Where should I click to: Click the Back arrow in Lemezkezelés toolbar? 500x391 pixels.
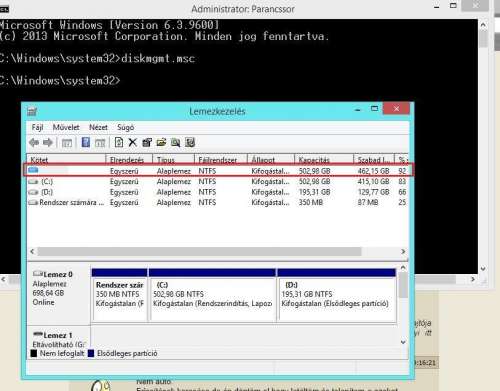[x=34, y=143]
